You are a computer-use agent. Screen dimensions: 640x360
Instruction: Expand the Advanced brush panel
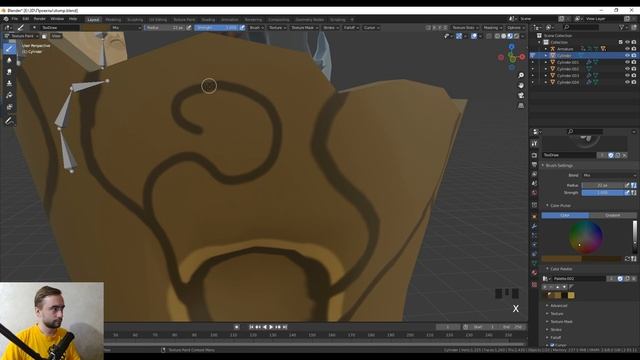(x=558, y=306)
